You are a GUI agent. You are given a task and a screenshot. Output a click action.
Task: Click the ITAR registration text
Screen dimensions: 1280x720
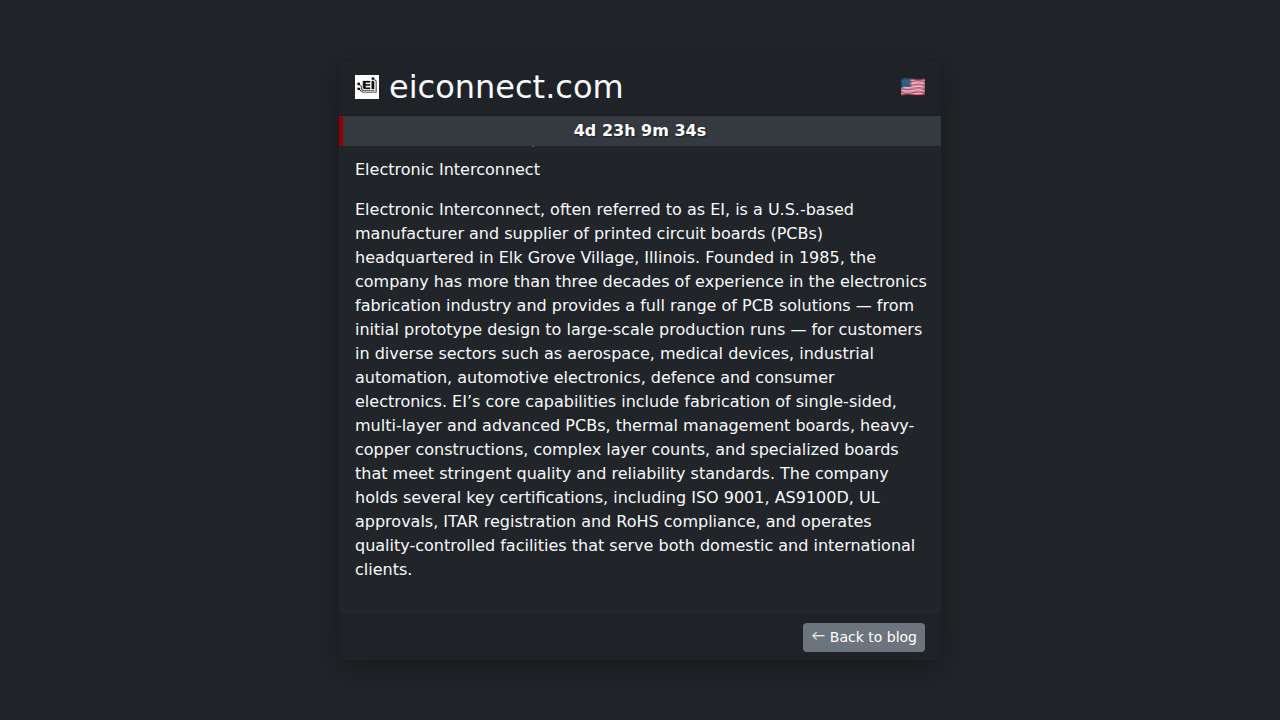coord(509,521)
